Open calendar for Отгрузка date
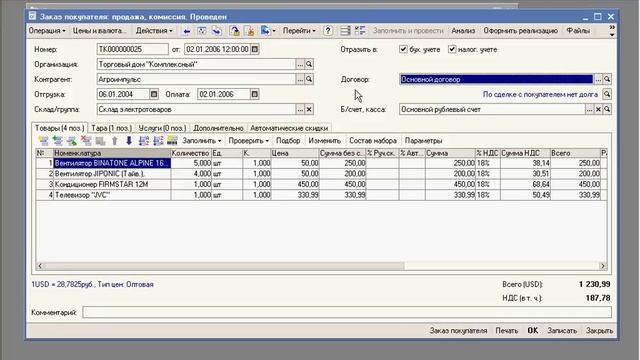This screenshot has width=640, height=360. (x=154, y=94)
